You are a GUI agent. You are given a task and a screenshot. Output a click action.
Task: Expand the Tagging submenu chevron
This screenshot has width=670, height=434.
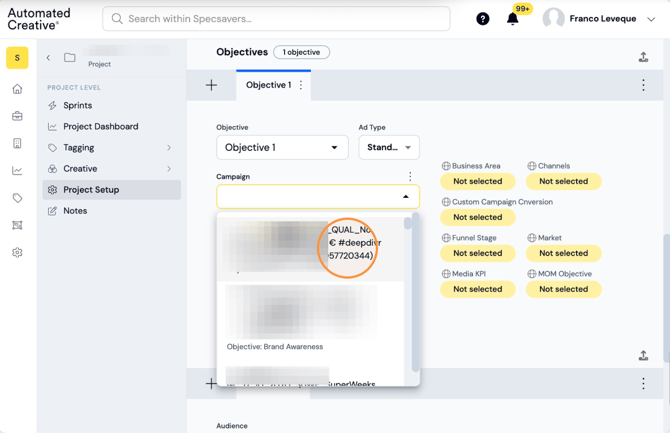[169, 147]
